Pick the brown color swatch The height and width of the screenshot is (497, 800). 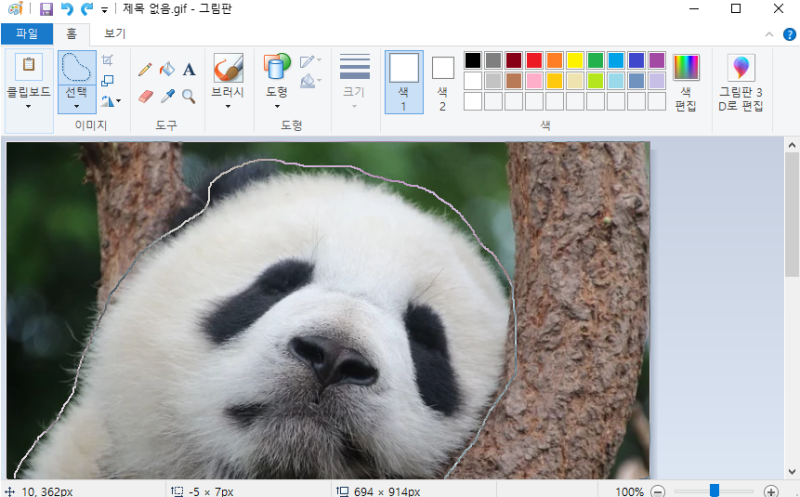514,81
